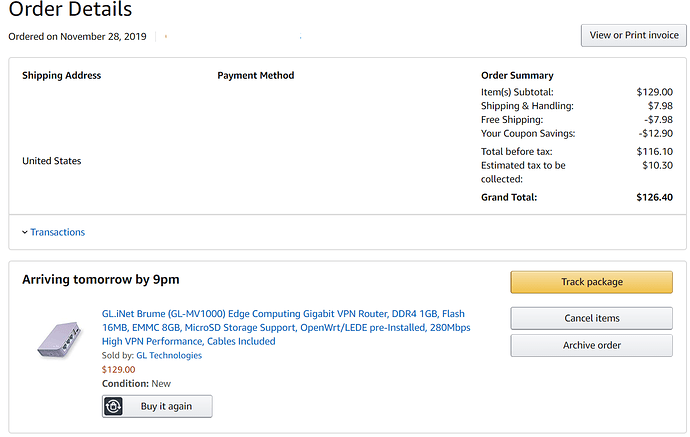Select the Archive order button
This screenshot has height=437, width=690.
click(x=591, y=345)
